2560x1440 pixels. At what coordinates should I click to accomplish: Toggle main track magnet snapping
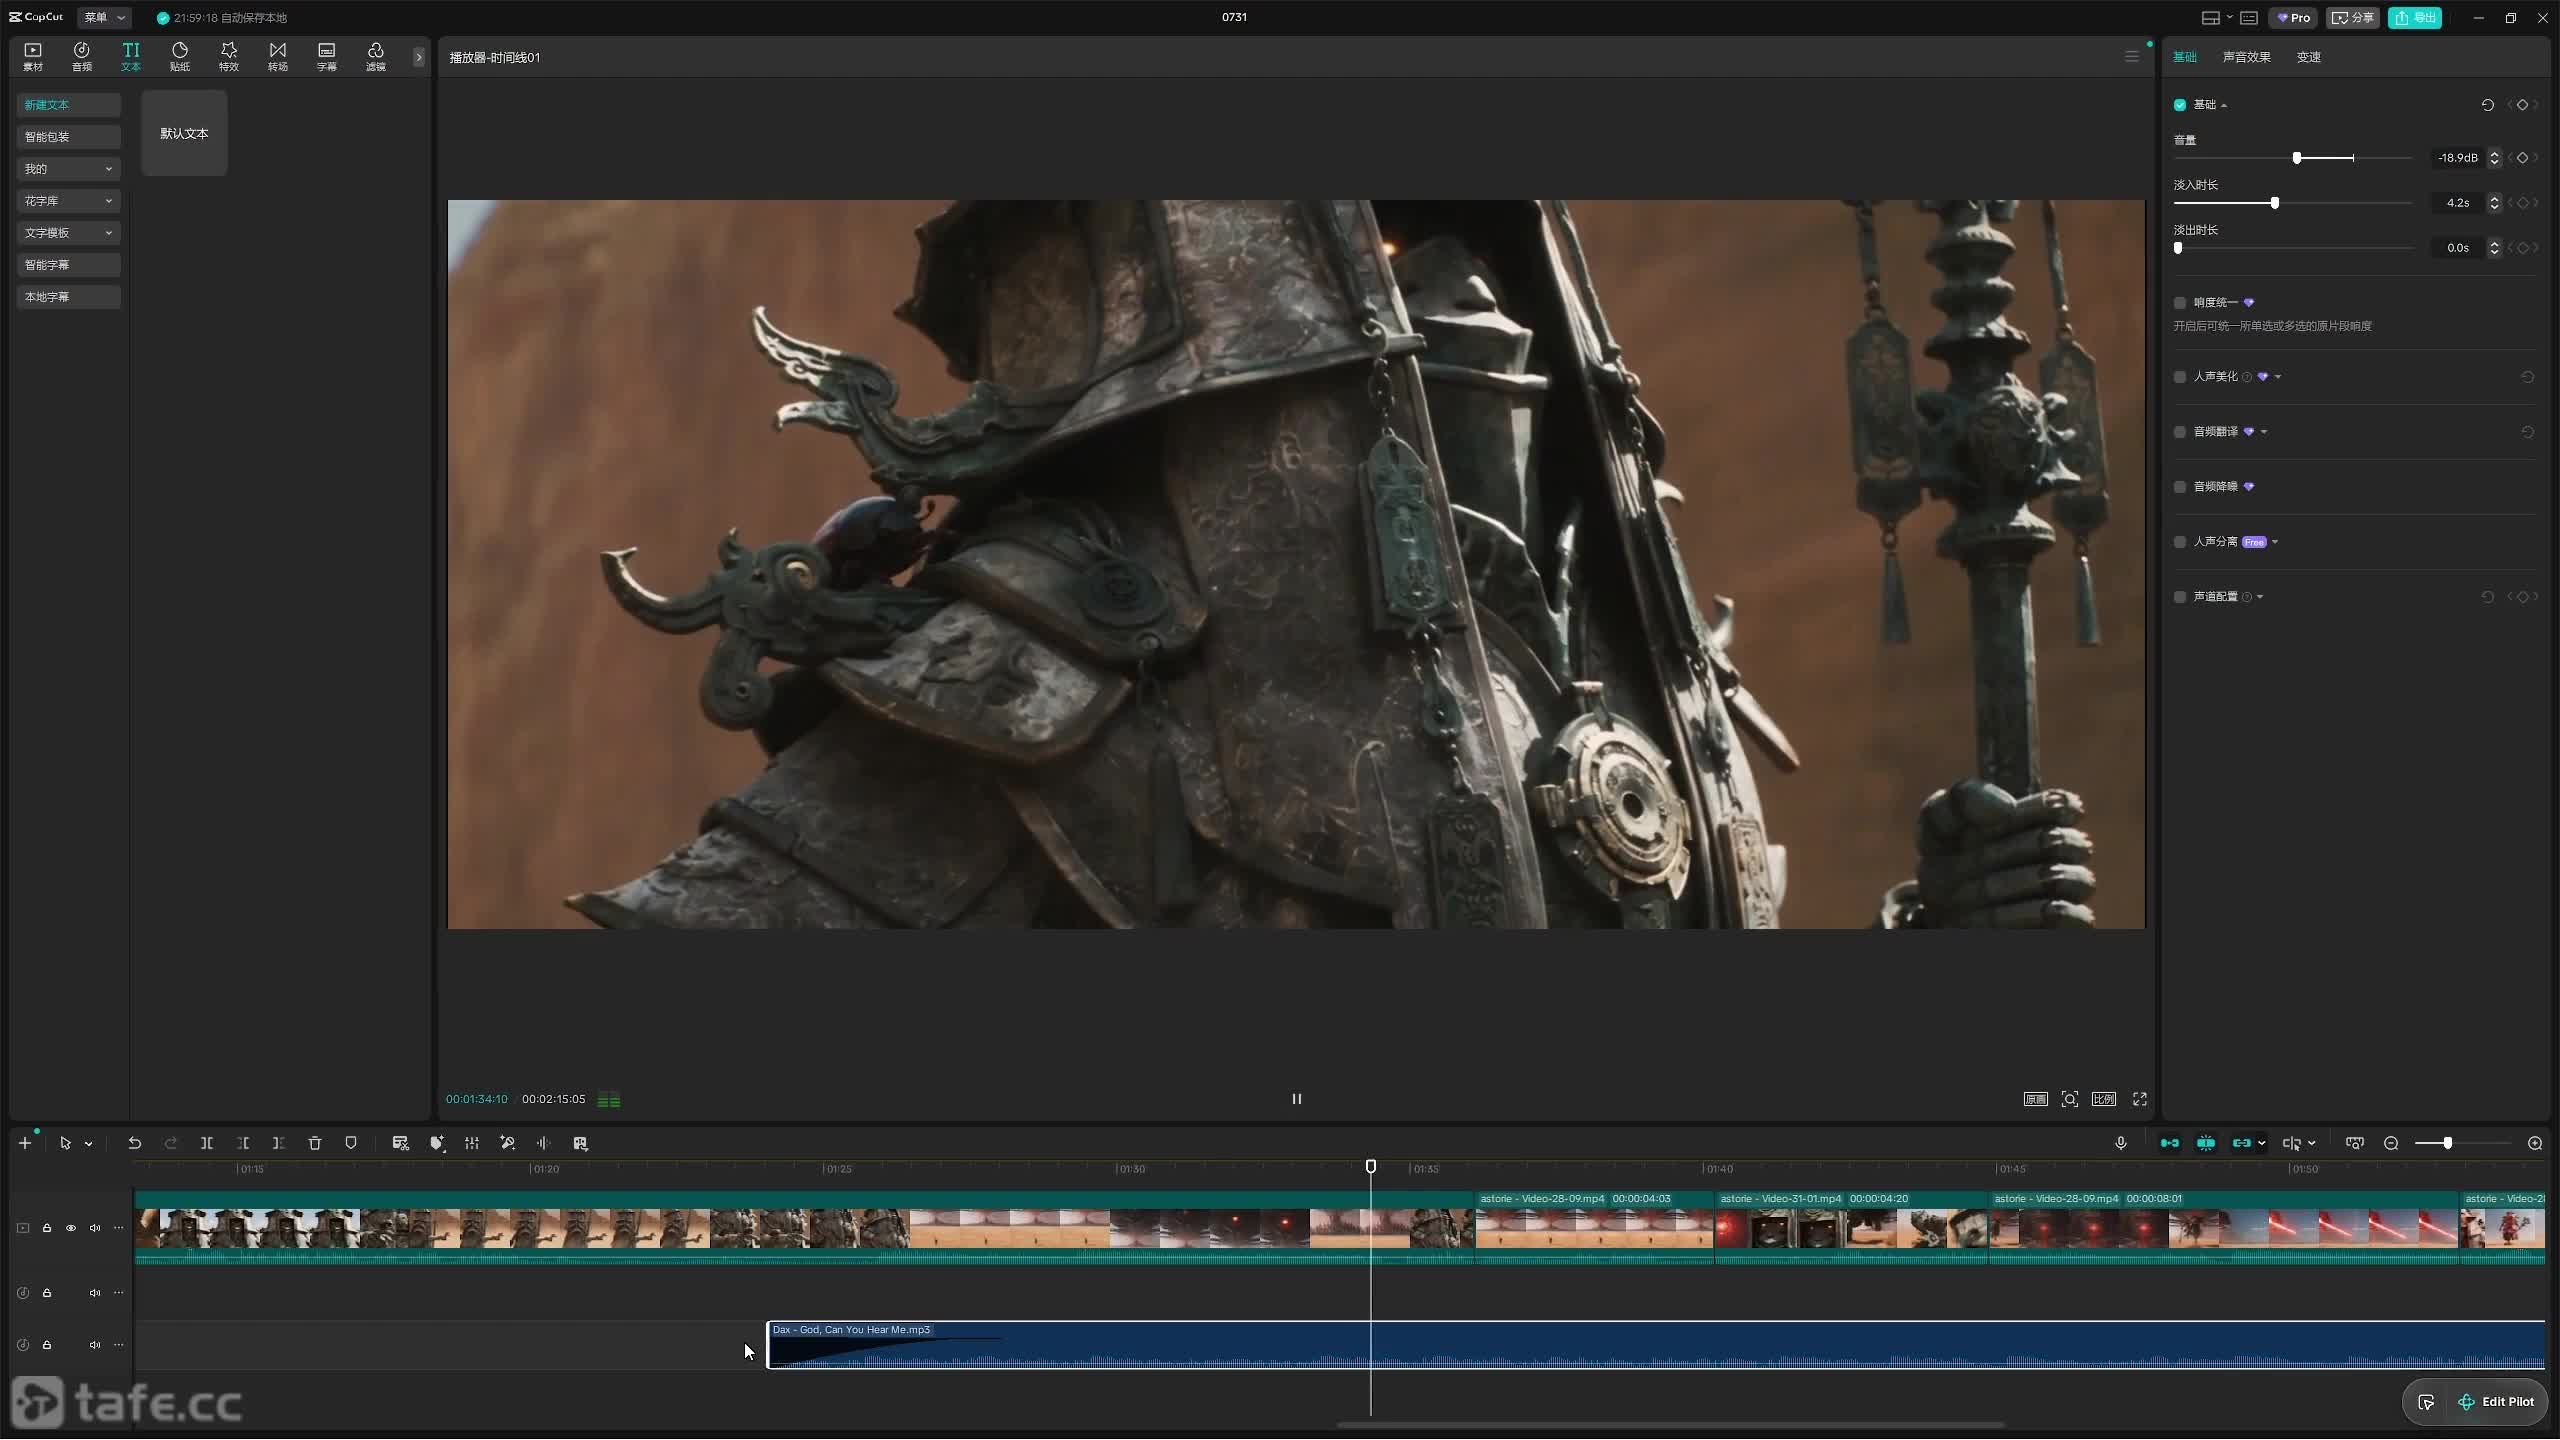(2170, 1143)
